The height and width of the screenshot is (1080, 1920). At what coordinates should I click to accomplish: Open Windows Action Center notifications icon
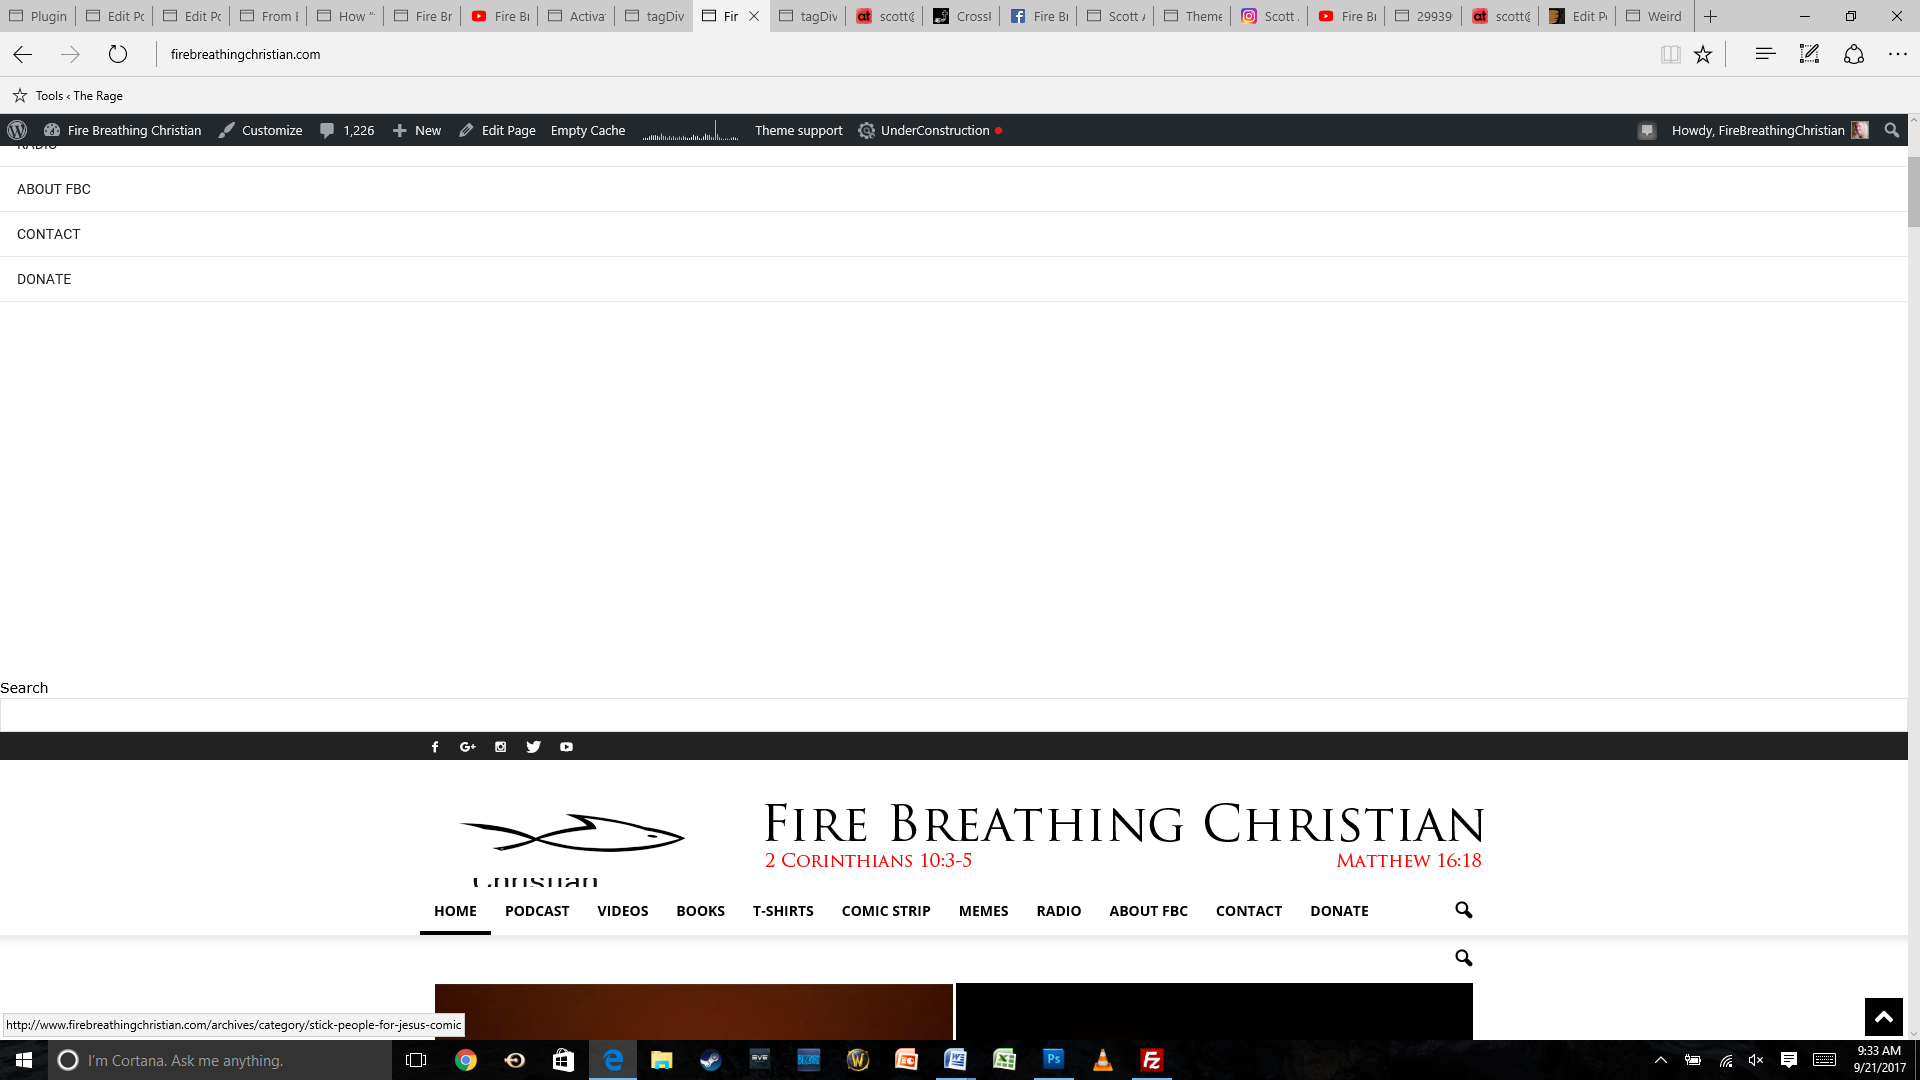tap(1789, 1060)
